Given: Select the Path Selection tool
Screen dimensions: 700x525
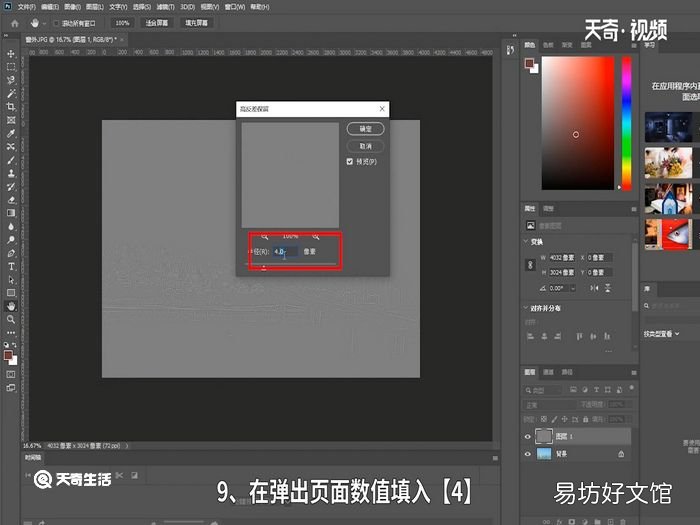Looking at the screenshot, I should (11, 280).
